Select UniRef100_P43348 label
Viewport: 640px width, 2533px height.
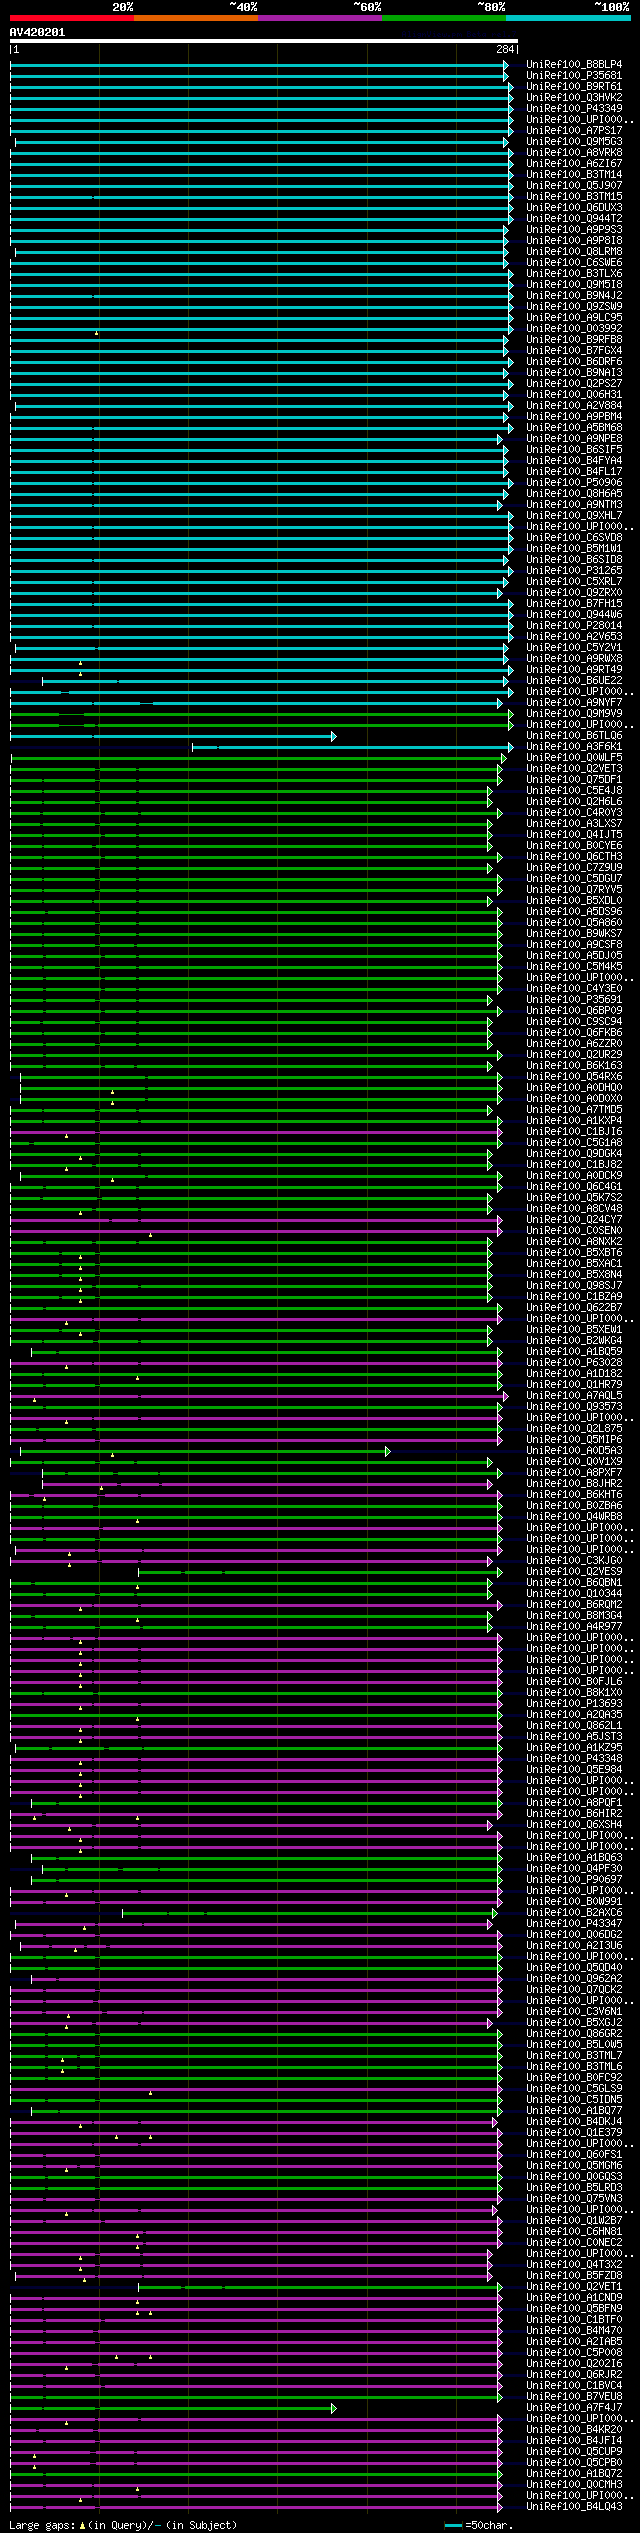coord(574,1758)
